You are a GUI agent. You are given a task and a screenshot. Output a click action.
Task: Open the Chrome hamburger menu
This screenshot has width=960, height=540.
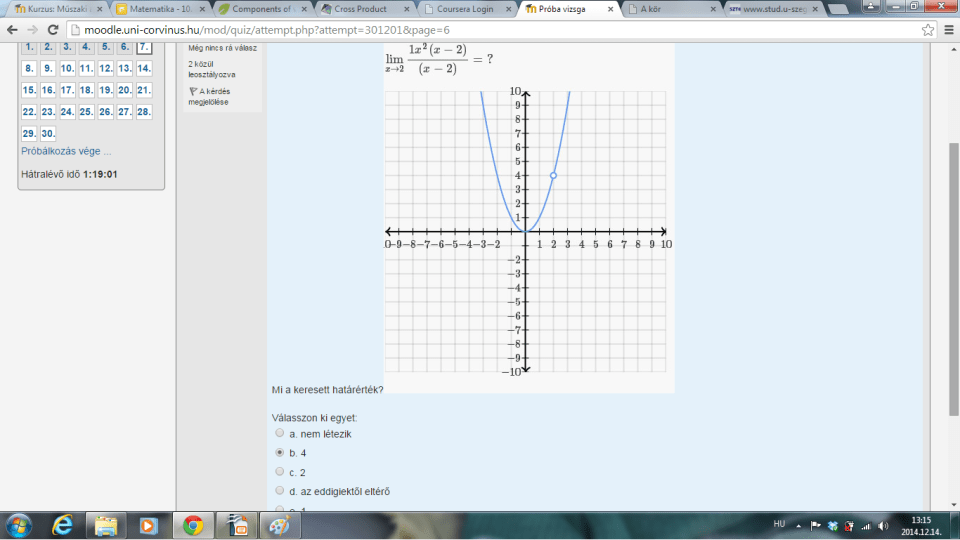947,30
